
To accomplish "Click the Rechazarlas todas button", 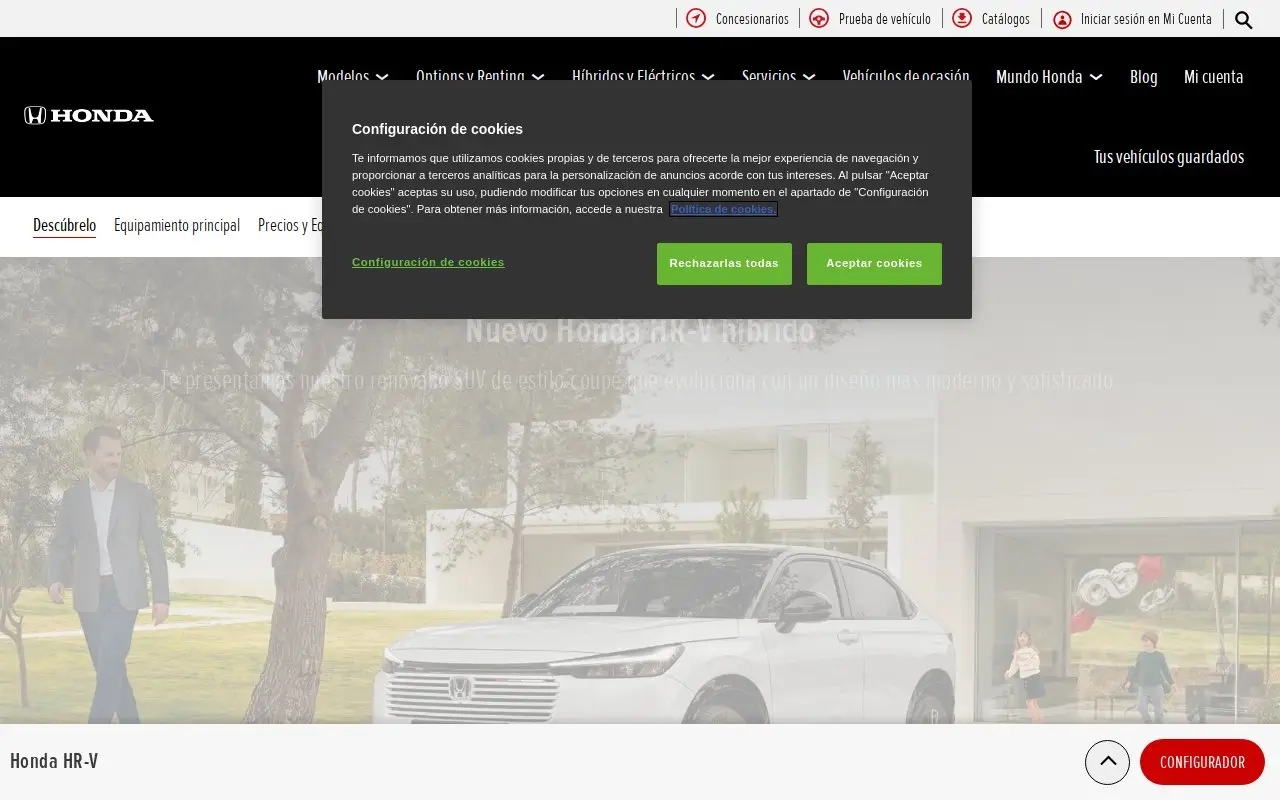I will (724, 263).
